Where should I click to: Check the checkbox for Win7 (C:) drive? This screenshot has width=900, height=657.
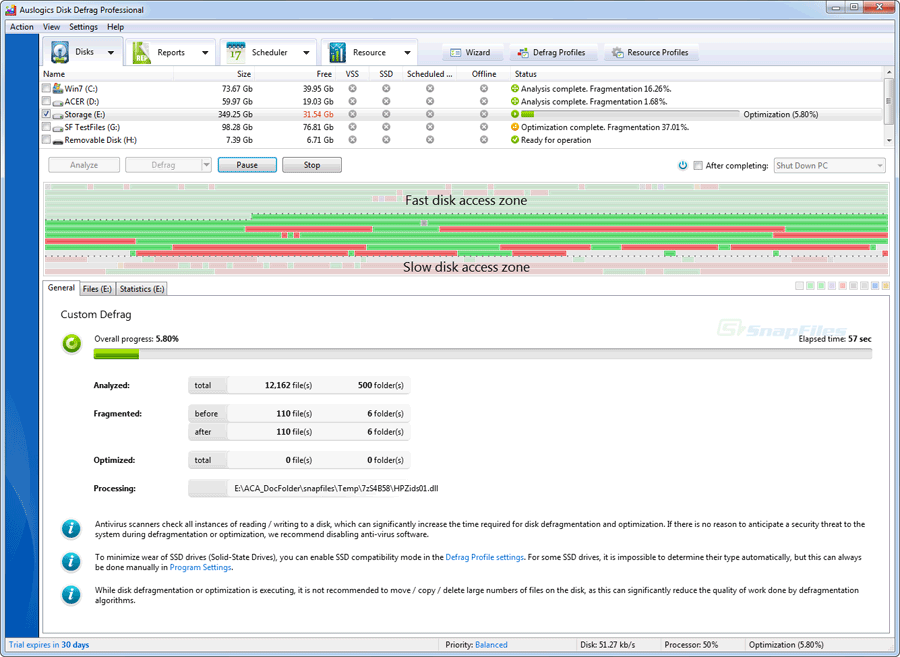point(45,88)
